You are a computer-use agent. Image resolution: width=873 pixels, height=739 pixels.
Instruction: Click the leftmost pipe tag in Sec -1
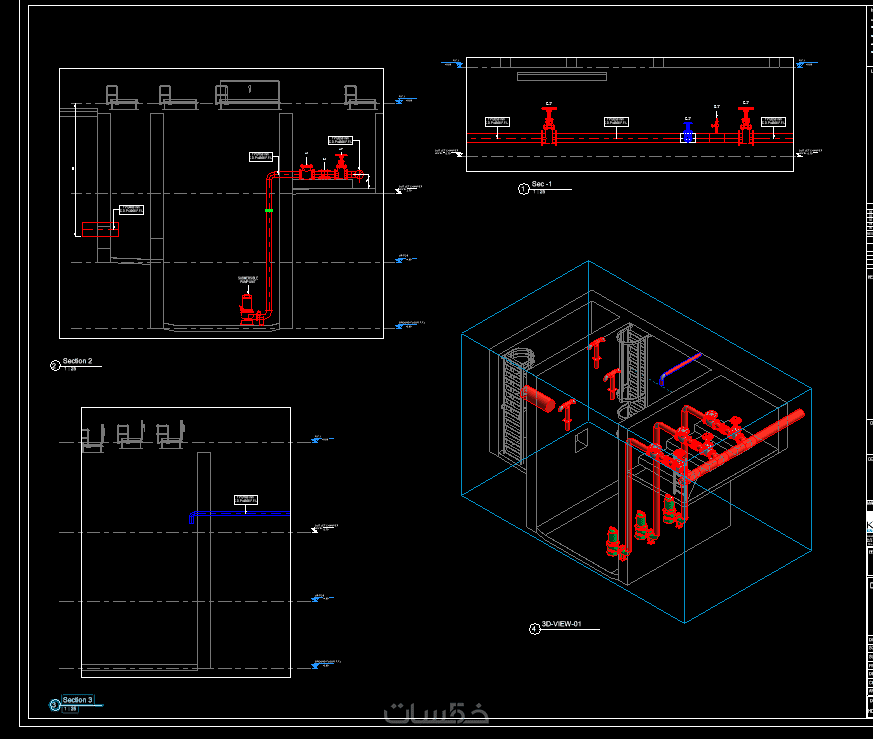click(497, 122)
